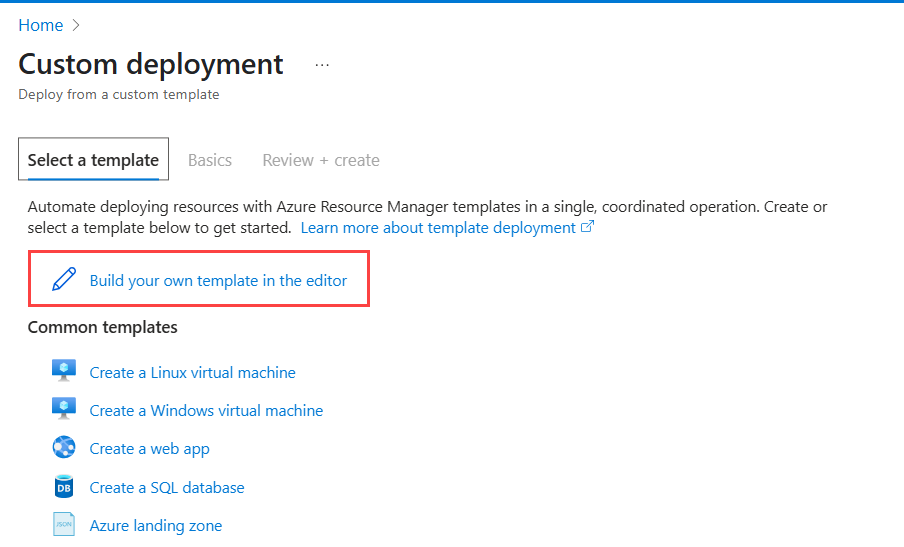
Task: Click the SQL database icon
Action: tap(64, 487)
